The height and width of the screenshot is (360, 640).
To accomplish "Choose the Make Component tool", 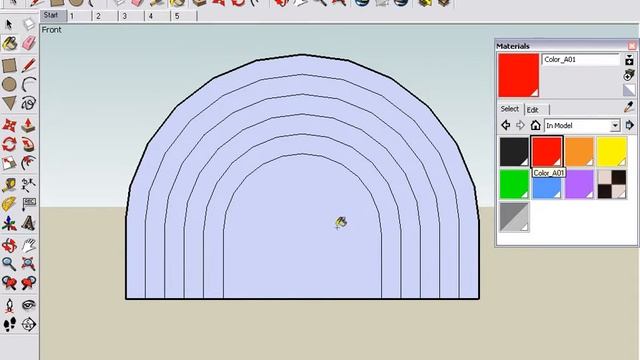I will (28, 24).
